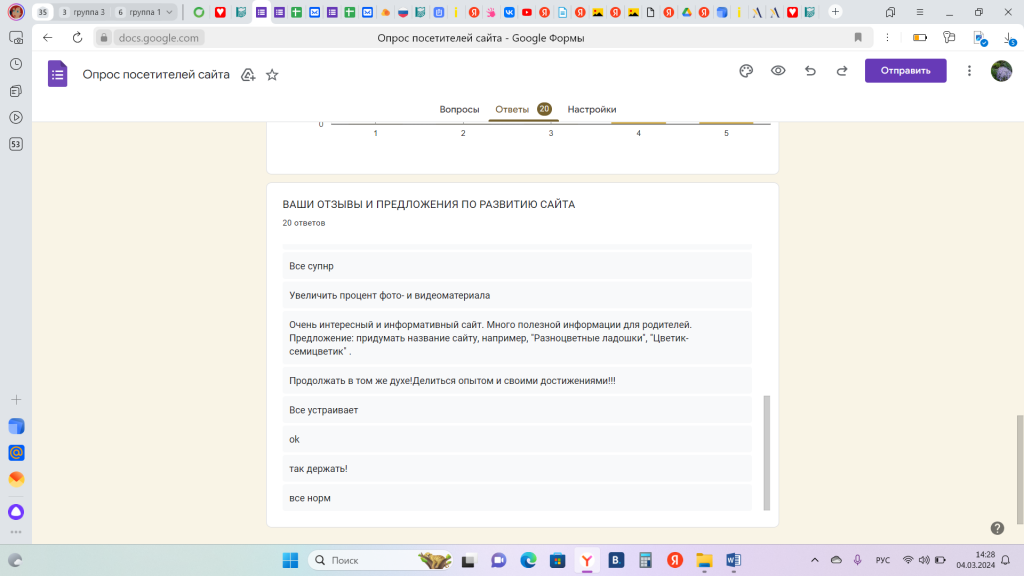Open the three-dot more options menu
The height and width of the screenshot is (576, 1024).
pos(969,71)
